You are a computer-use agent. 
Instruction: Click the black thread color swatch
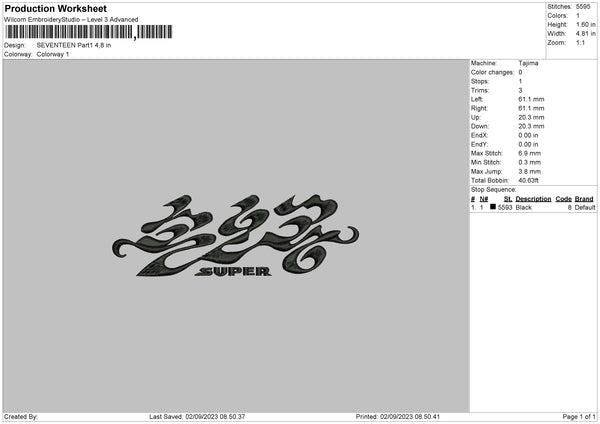(x=493, y=207)
